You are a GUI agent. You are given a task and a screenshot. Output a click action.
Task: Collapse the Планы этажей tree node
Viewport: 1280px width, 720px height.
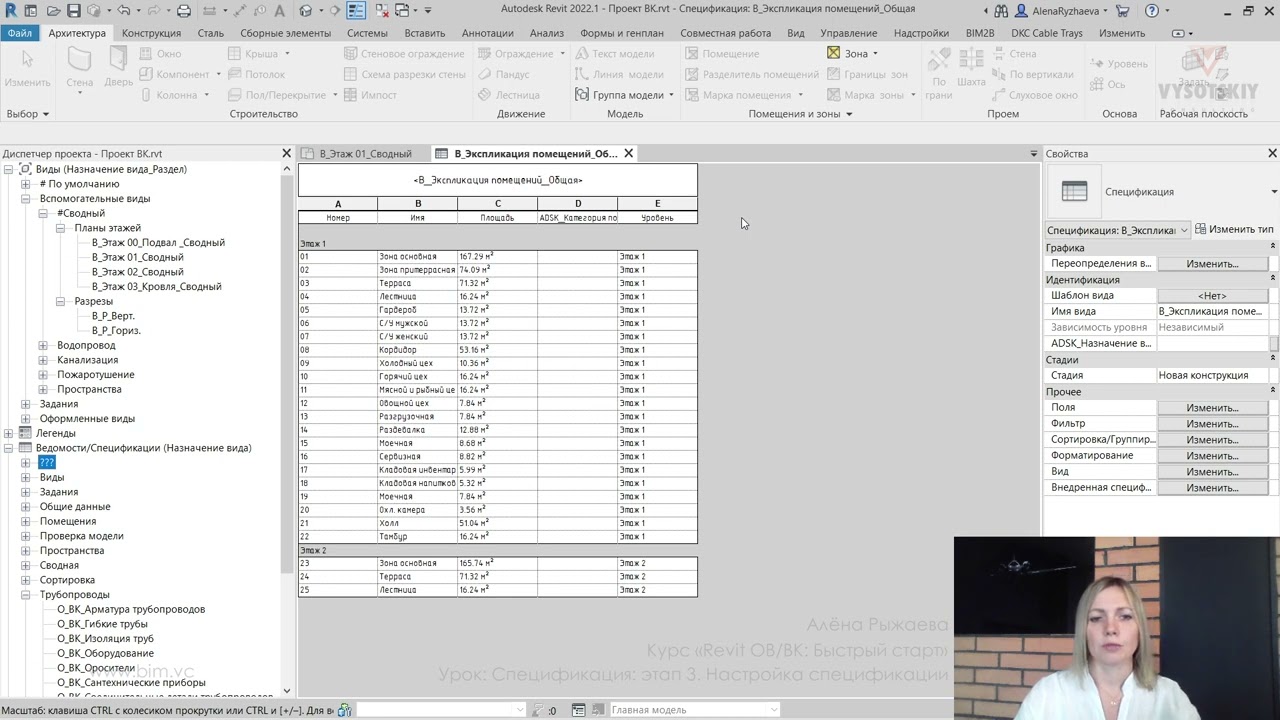point(60,228)
